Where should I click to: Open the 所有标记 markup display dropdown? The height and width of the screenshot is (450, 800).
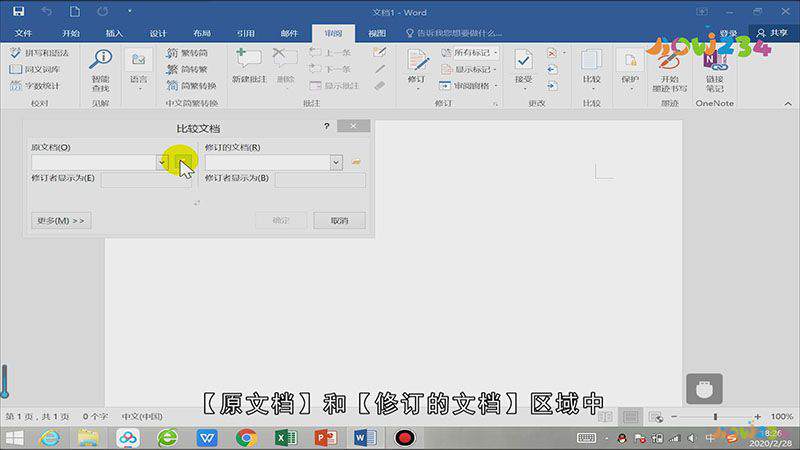tap(470, 53)
